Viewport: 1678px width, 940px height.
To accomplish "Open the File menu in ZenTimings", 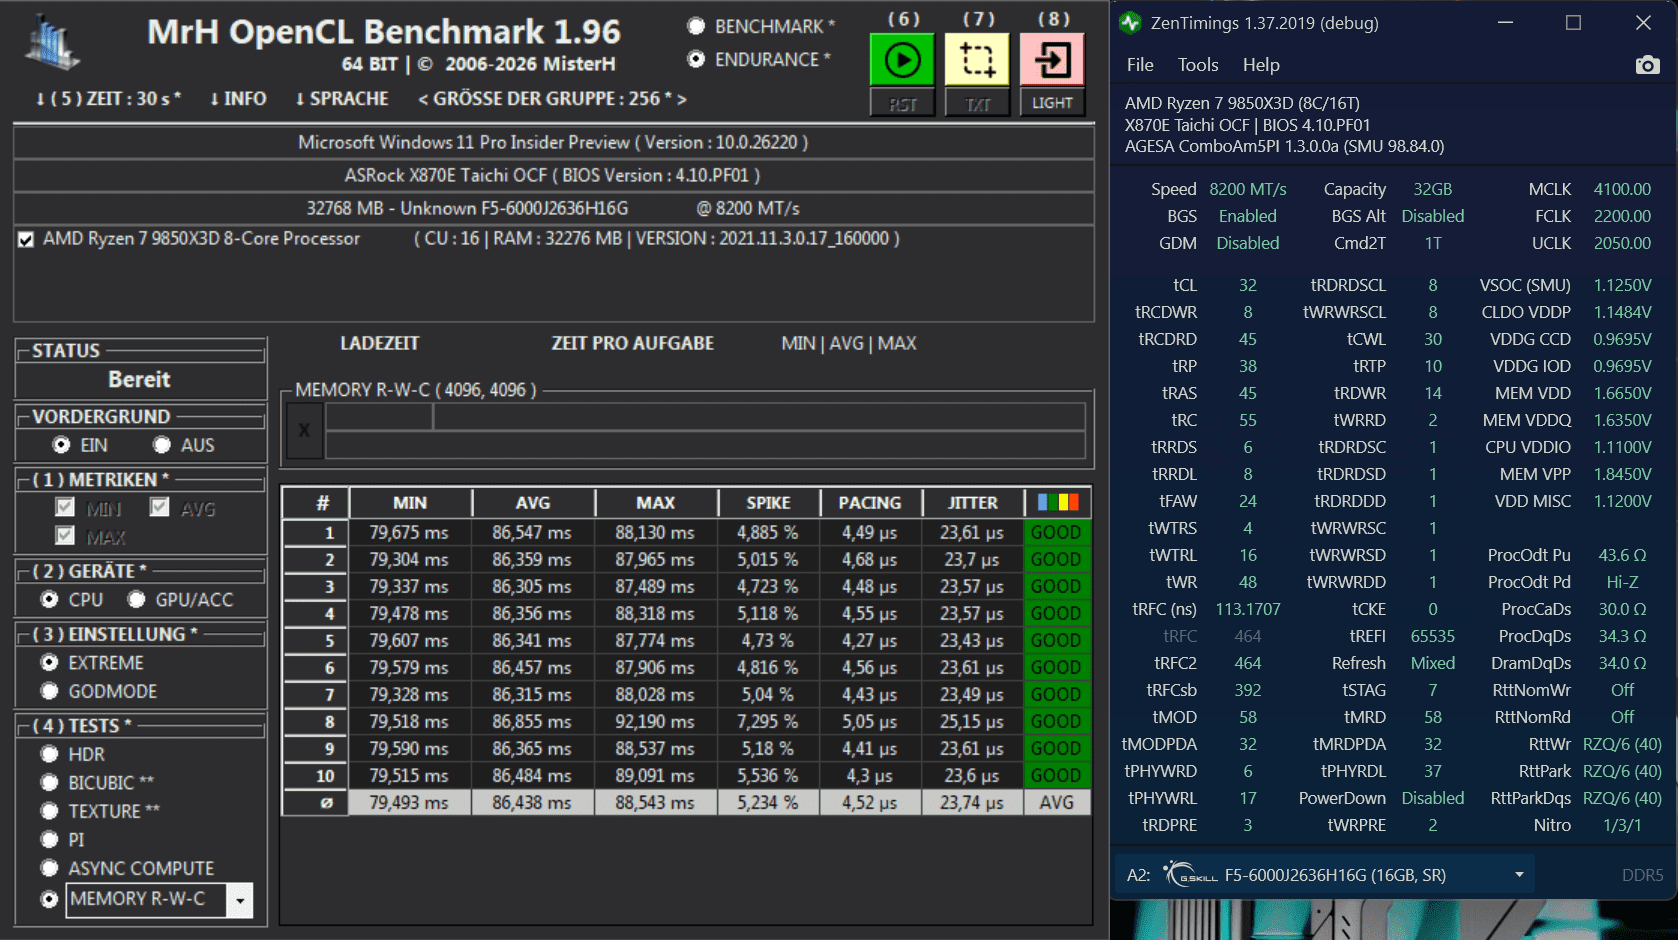I will (1140, 65).
